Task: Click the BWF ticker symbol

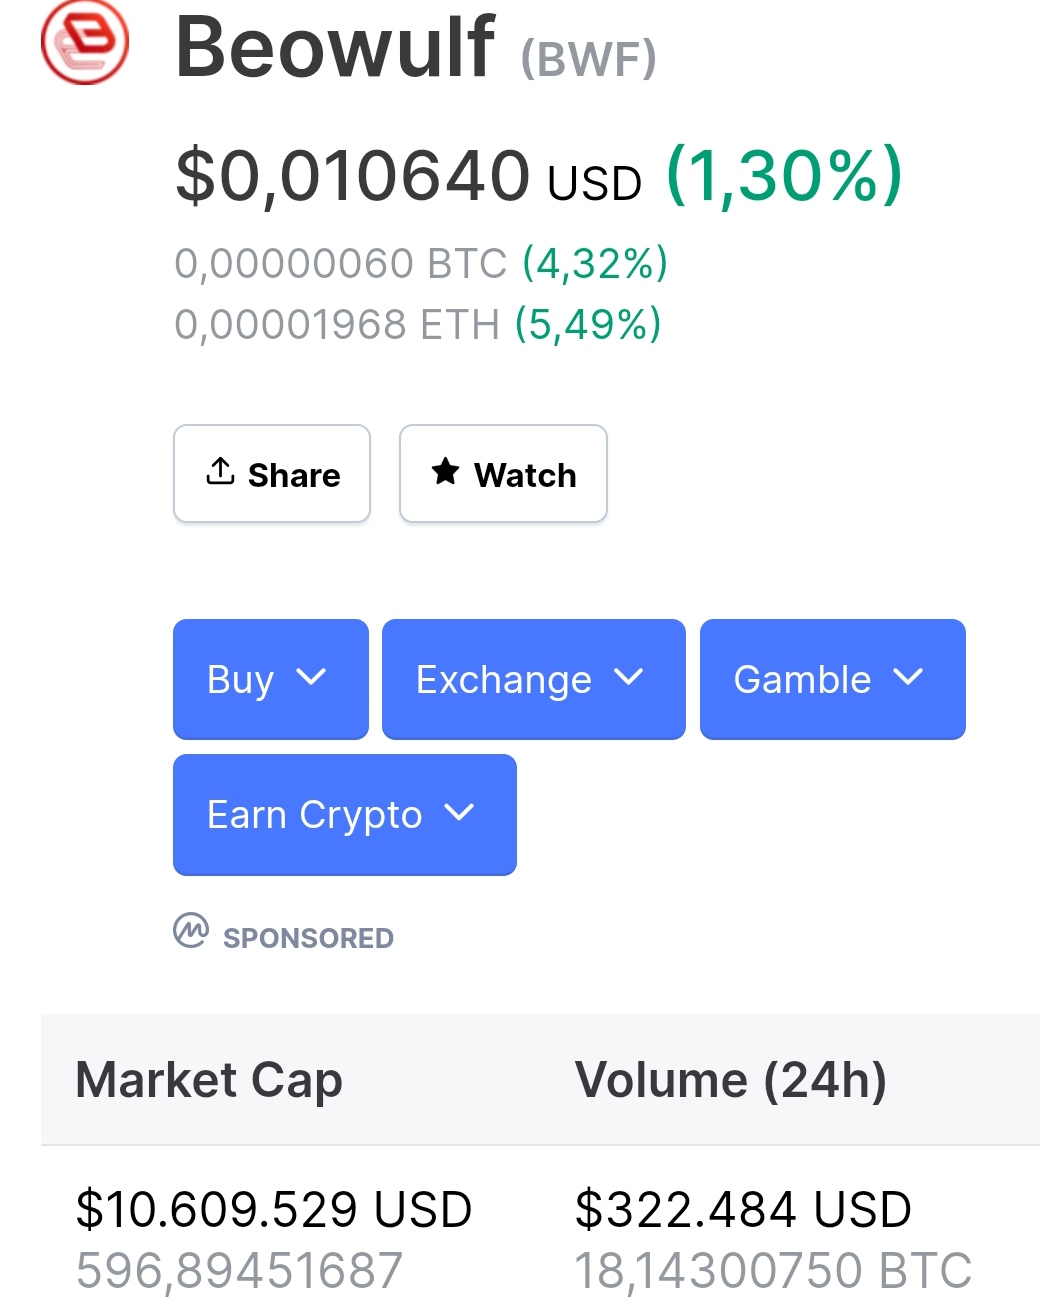Action: (x=588, y=58)
